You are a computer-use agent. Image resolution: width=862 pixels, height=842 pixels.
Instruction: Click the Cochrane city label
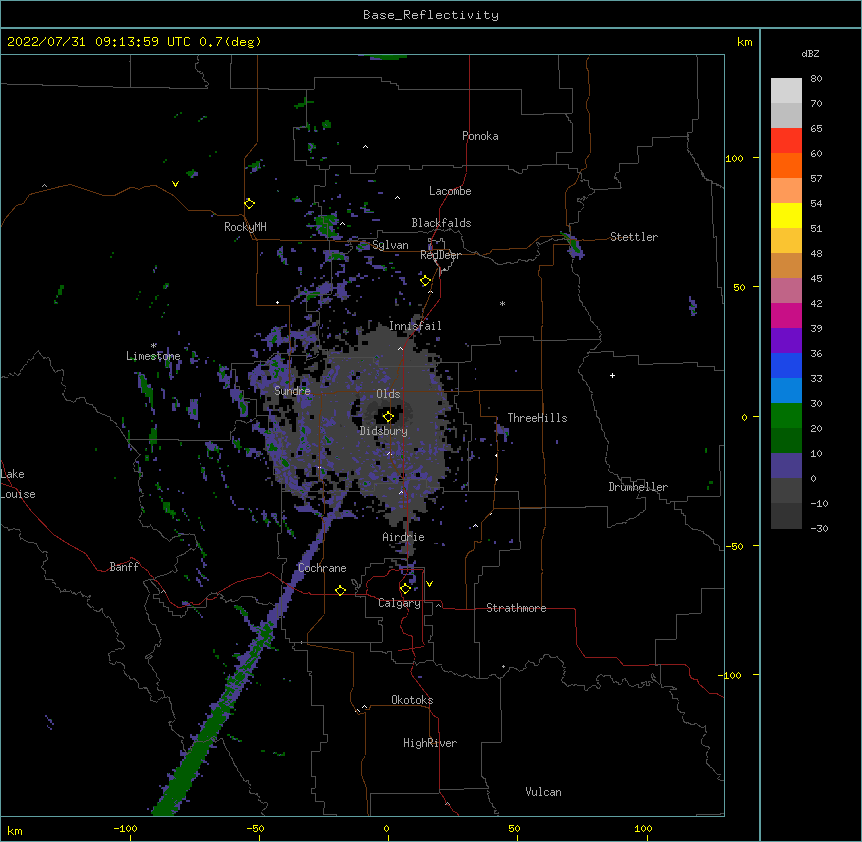[x=322, y=568]
